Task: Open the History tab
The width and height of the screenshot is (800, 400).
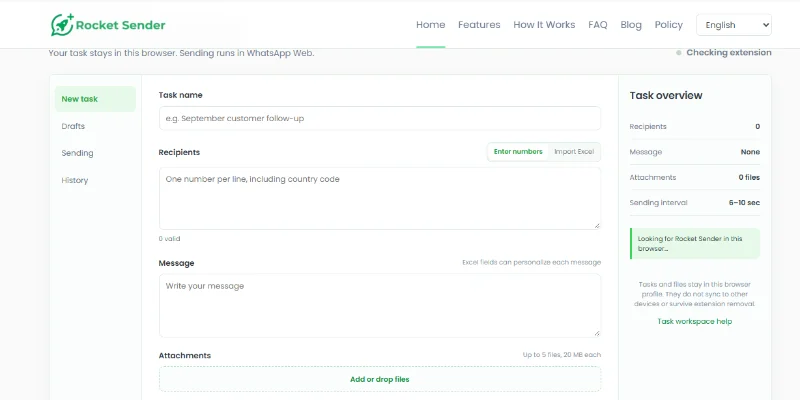Action: pyautogui.click(x=95, y=180)
